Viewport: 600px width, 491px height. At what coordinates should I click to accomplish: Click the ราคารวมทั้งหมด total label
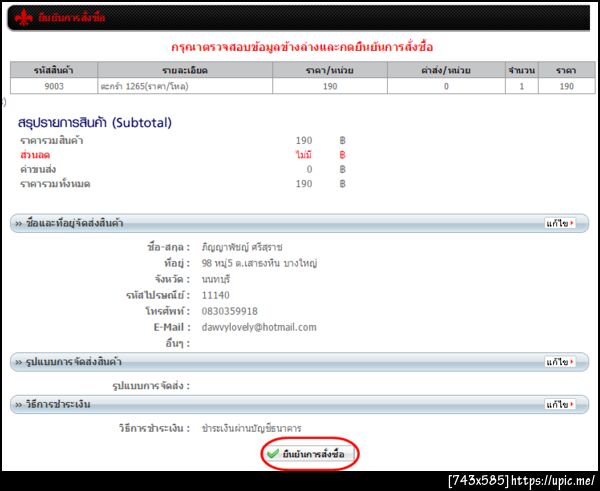(55, 184)
